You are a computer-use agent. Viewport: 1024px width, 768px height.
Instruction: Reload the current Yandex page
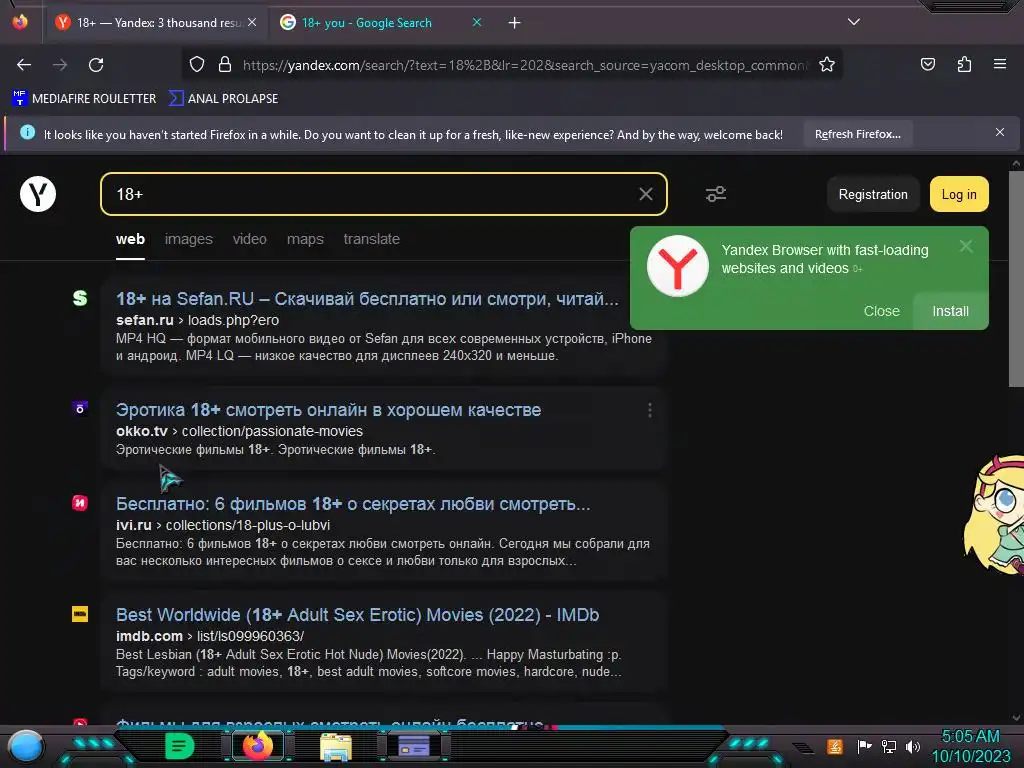(x=96, y=65)
